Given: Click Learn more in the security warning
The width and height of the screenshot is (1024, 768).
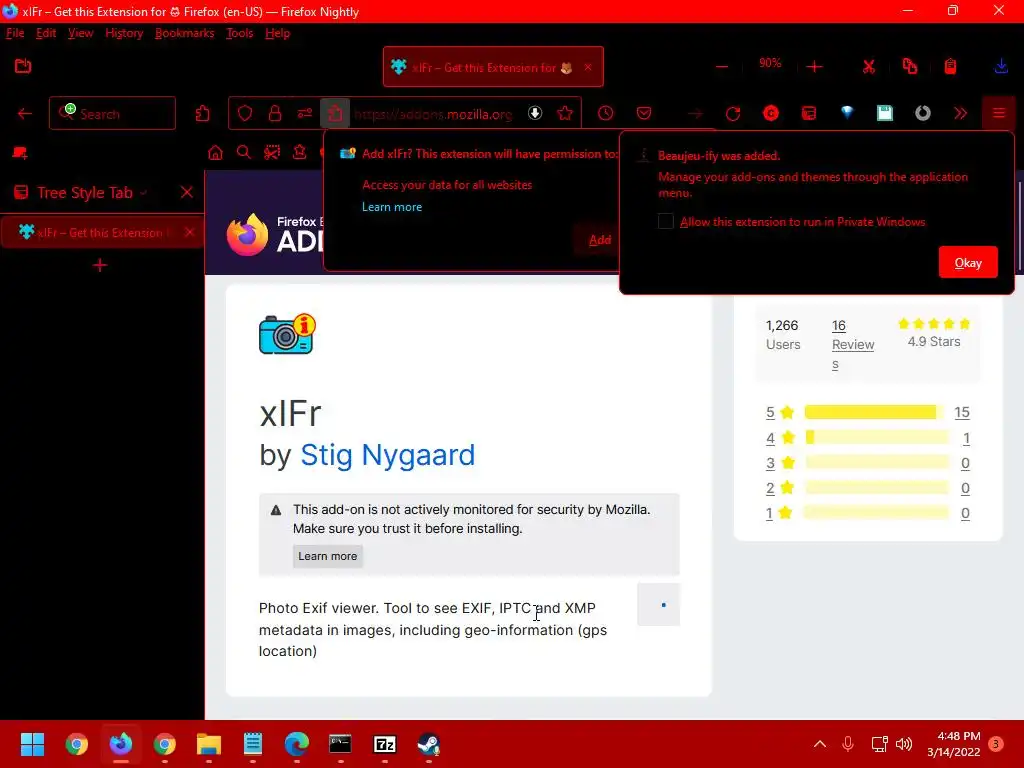Looking at the screenshot, I should pos(328,556).
